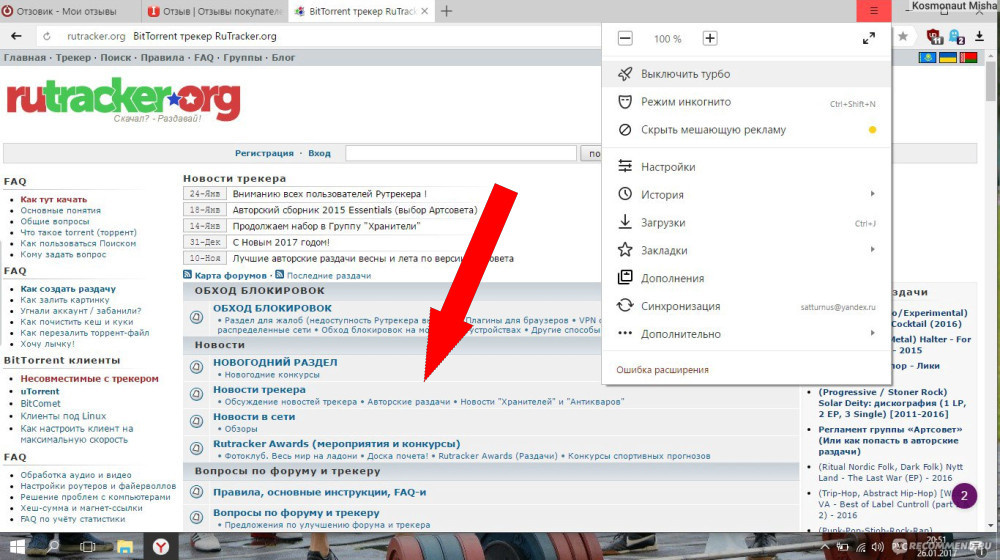Open Загрузки from the browser menu
This screenshot has width=1000, height=560.
coord(746,223)
